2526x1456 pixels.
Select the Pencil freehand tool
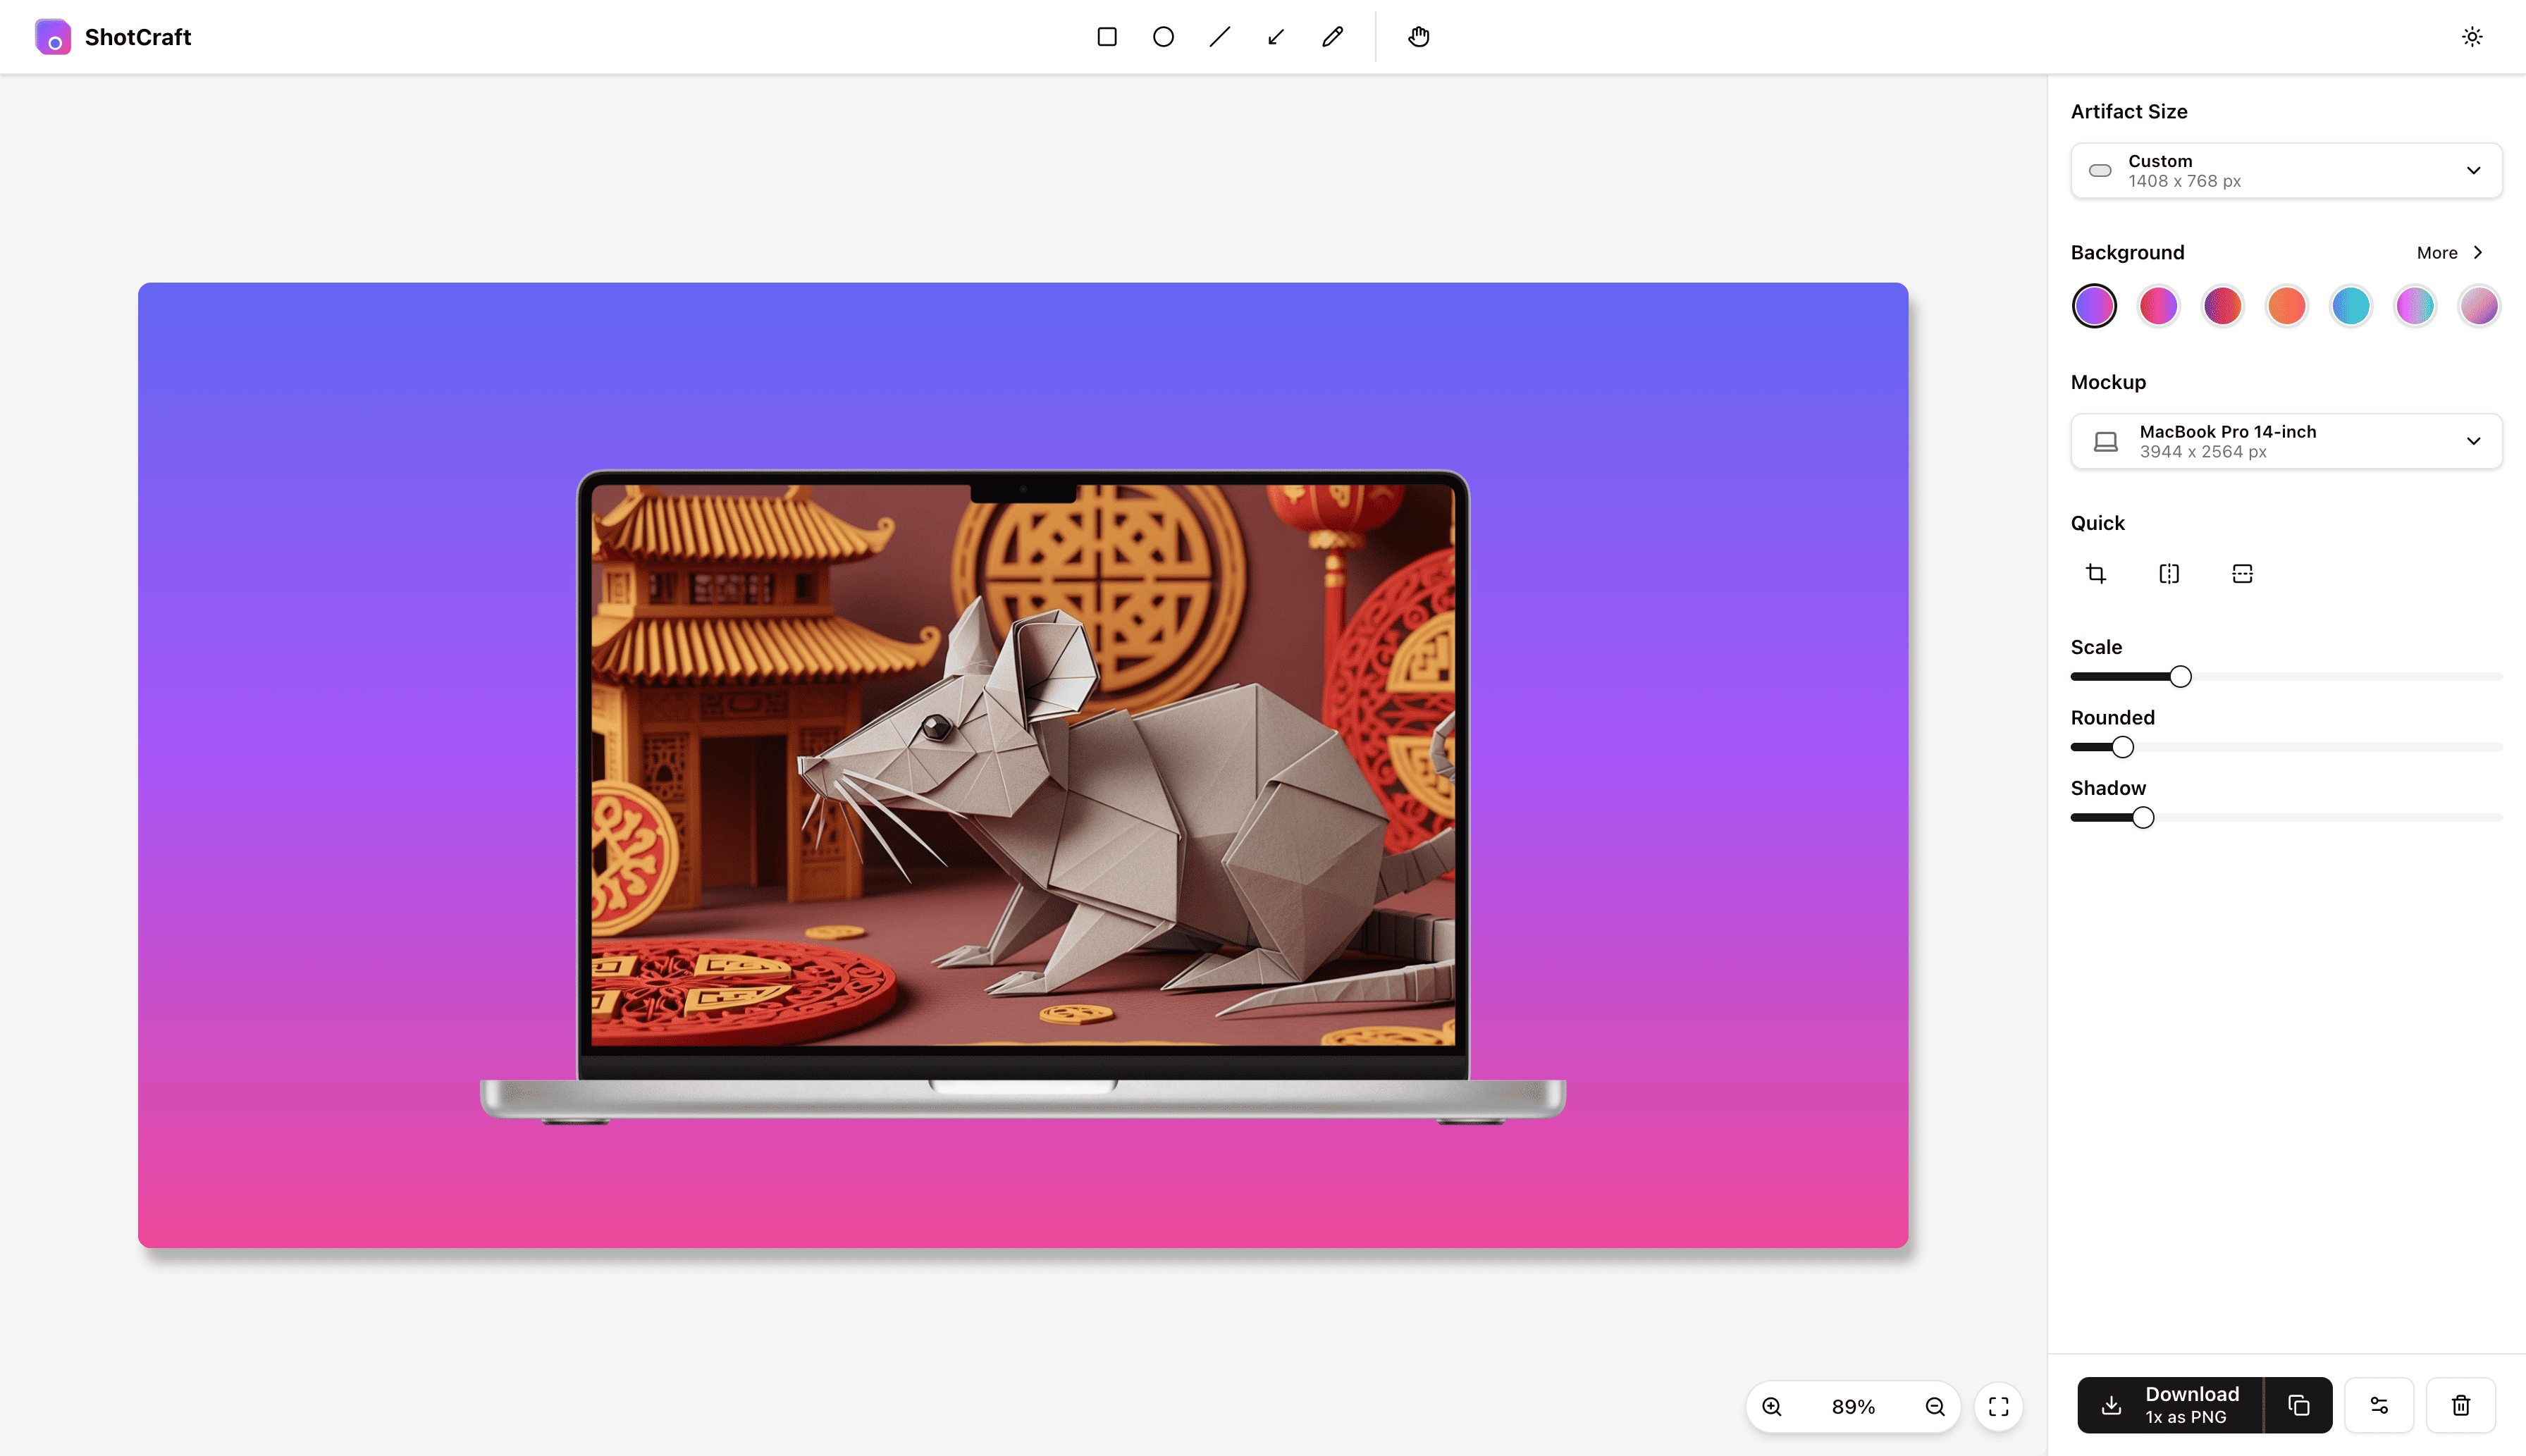(1332, 37)
